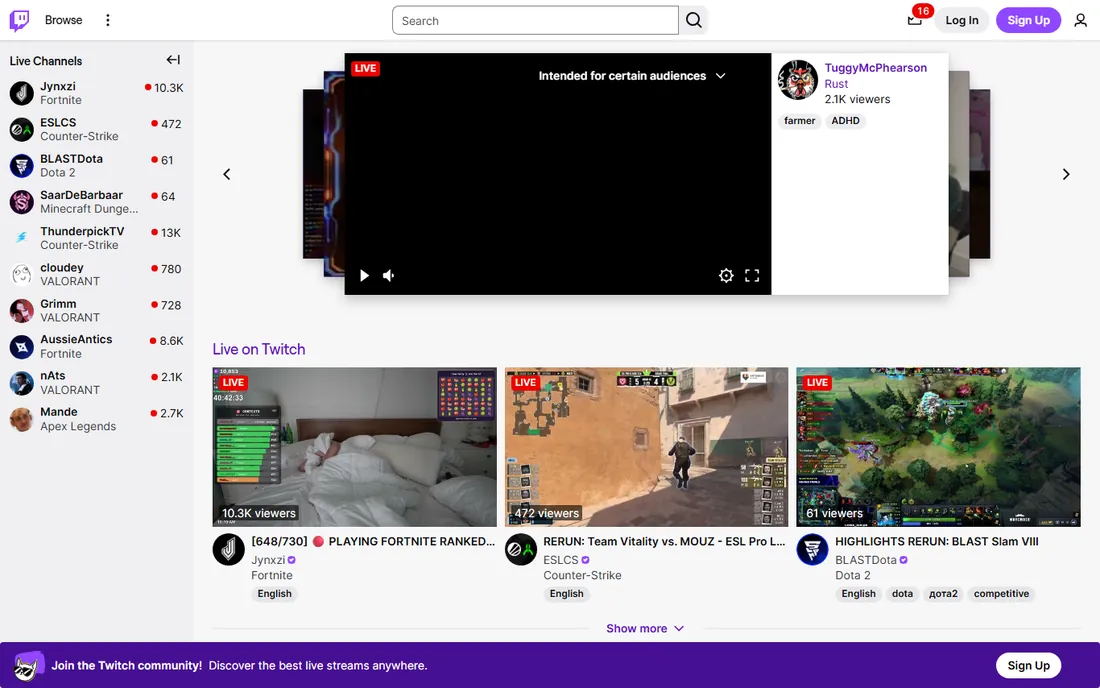Open cloudey avatar in sidebar

22,275
